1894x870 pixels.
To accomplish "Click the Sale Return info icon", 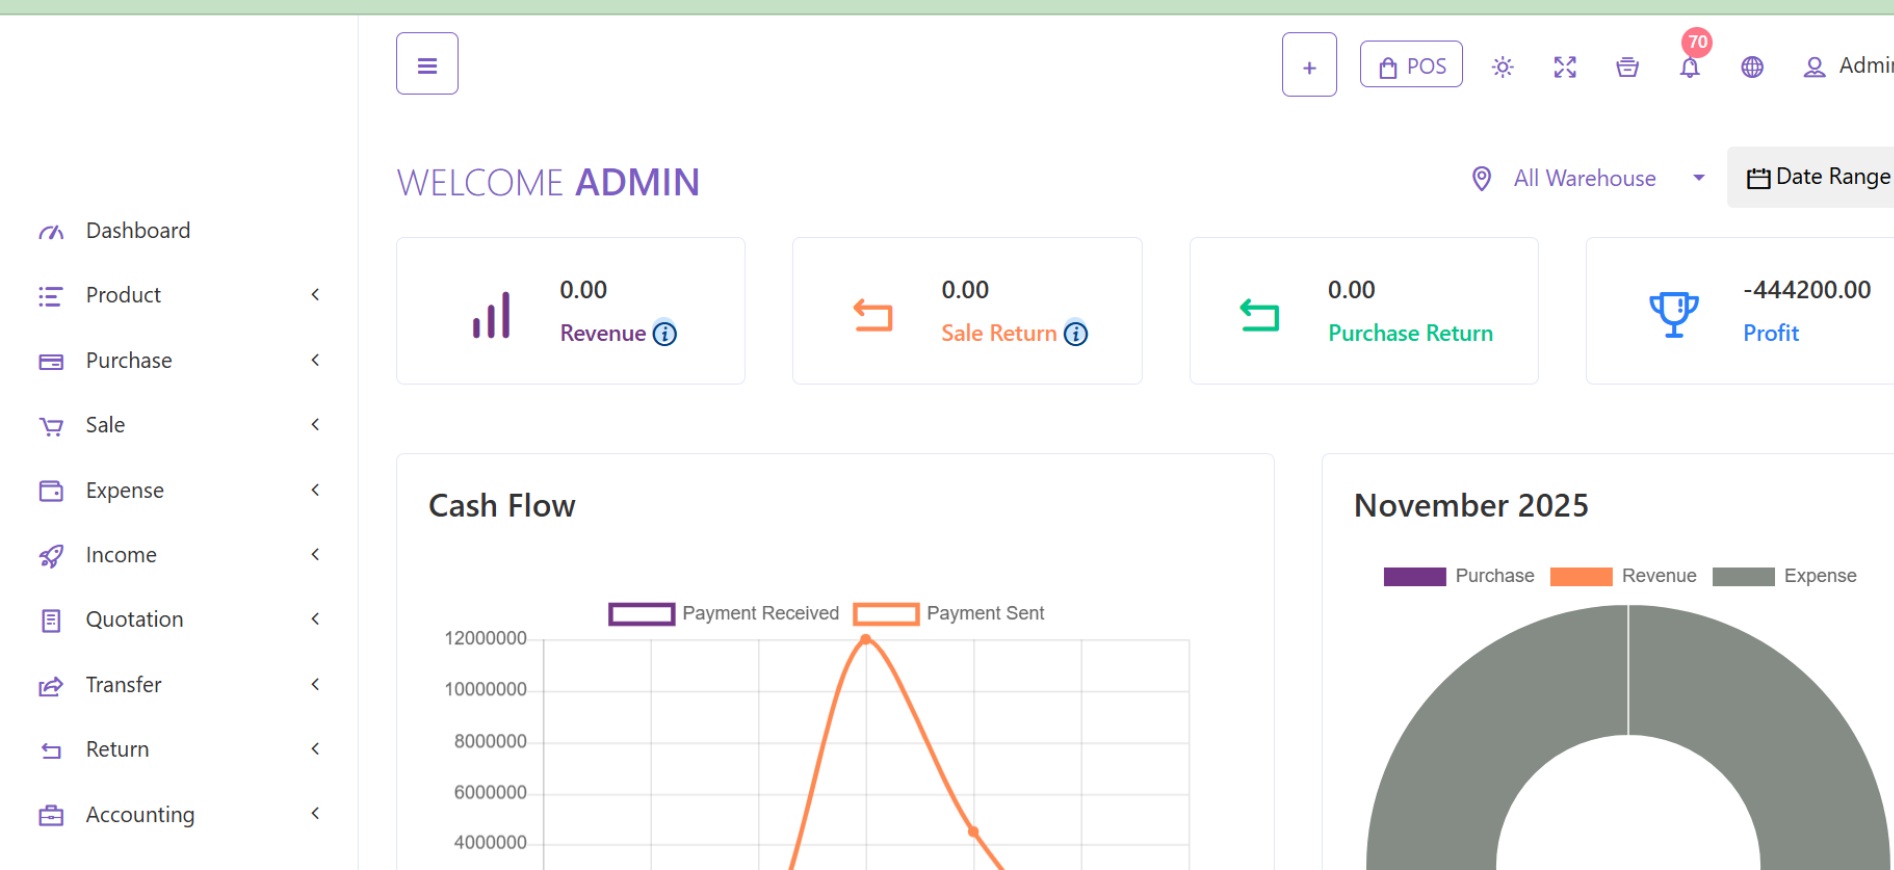I will 1076,333.
